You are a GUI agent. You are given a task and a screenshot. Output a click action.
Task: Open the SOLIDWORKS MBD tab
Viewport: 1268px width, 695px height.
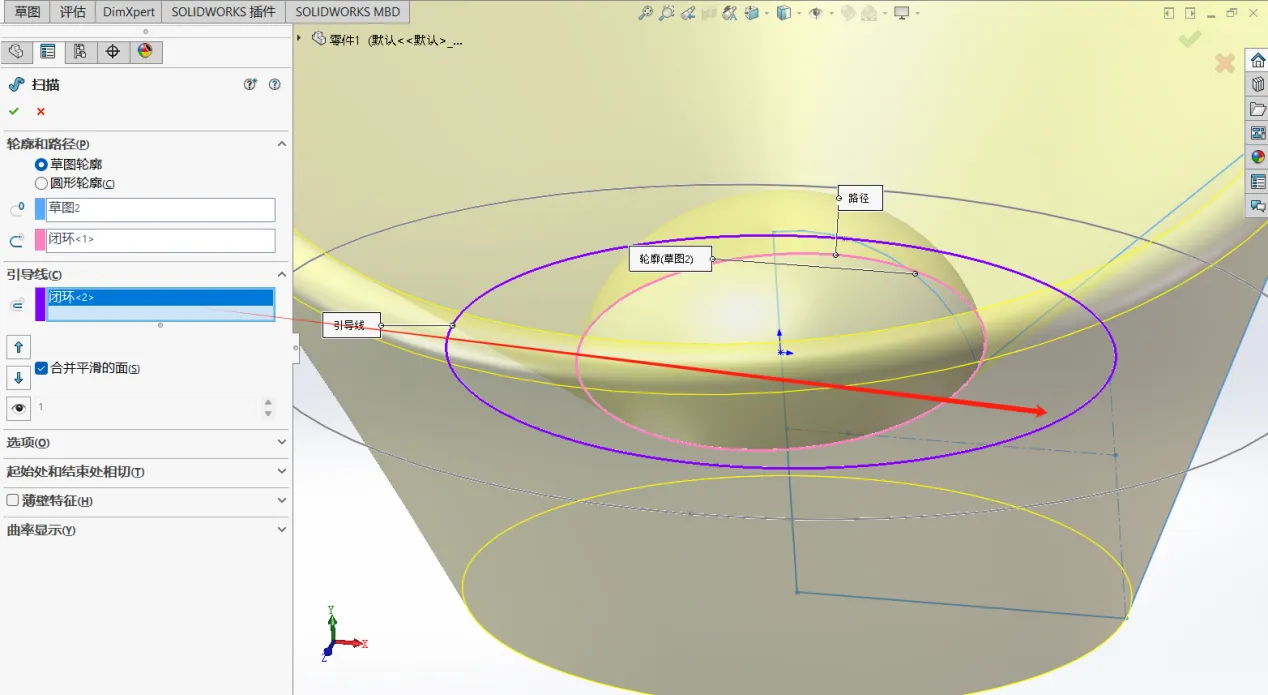[347, 12]
